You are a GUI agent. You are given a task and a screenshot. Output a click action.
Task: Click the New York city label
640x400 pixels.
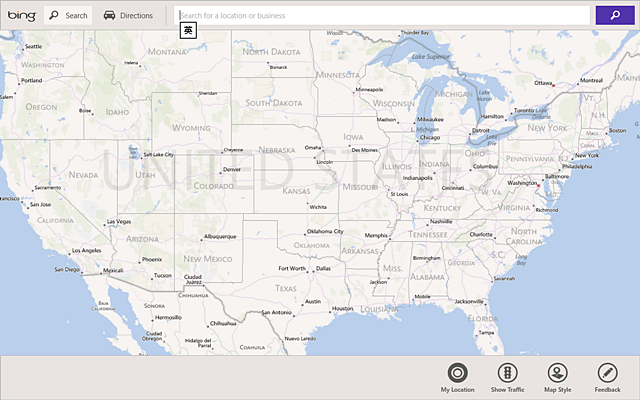tap(587, 156)
